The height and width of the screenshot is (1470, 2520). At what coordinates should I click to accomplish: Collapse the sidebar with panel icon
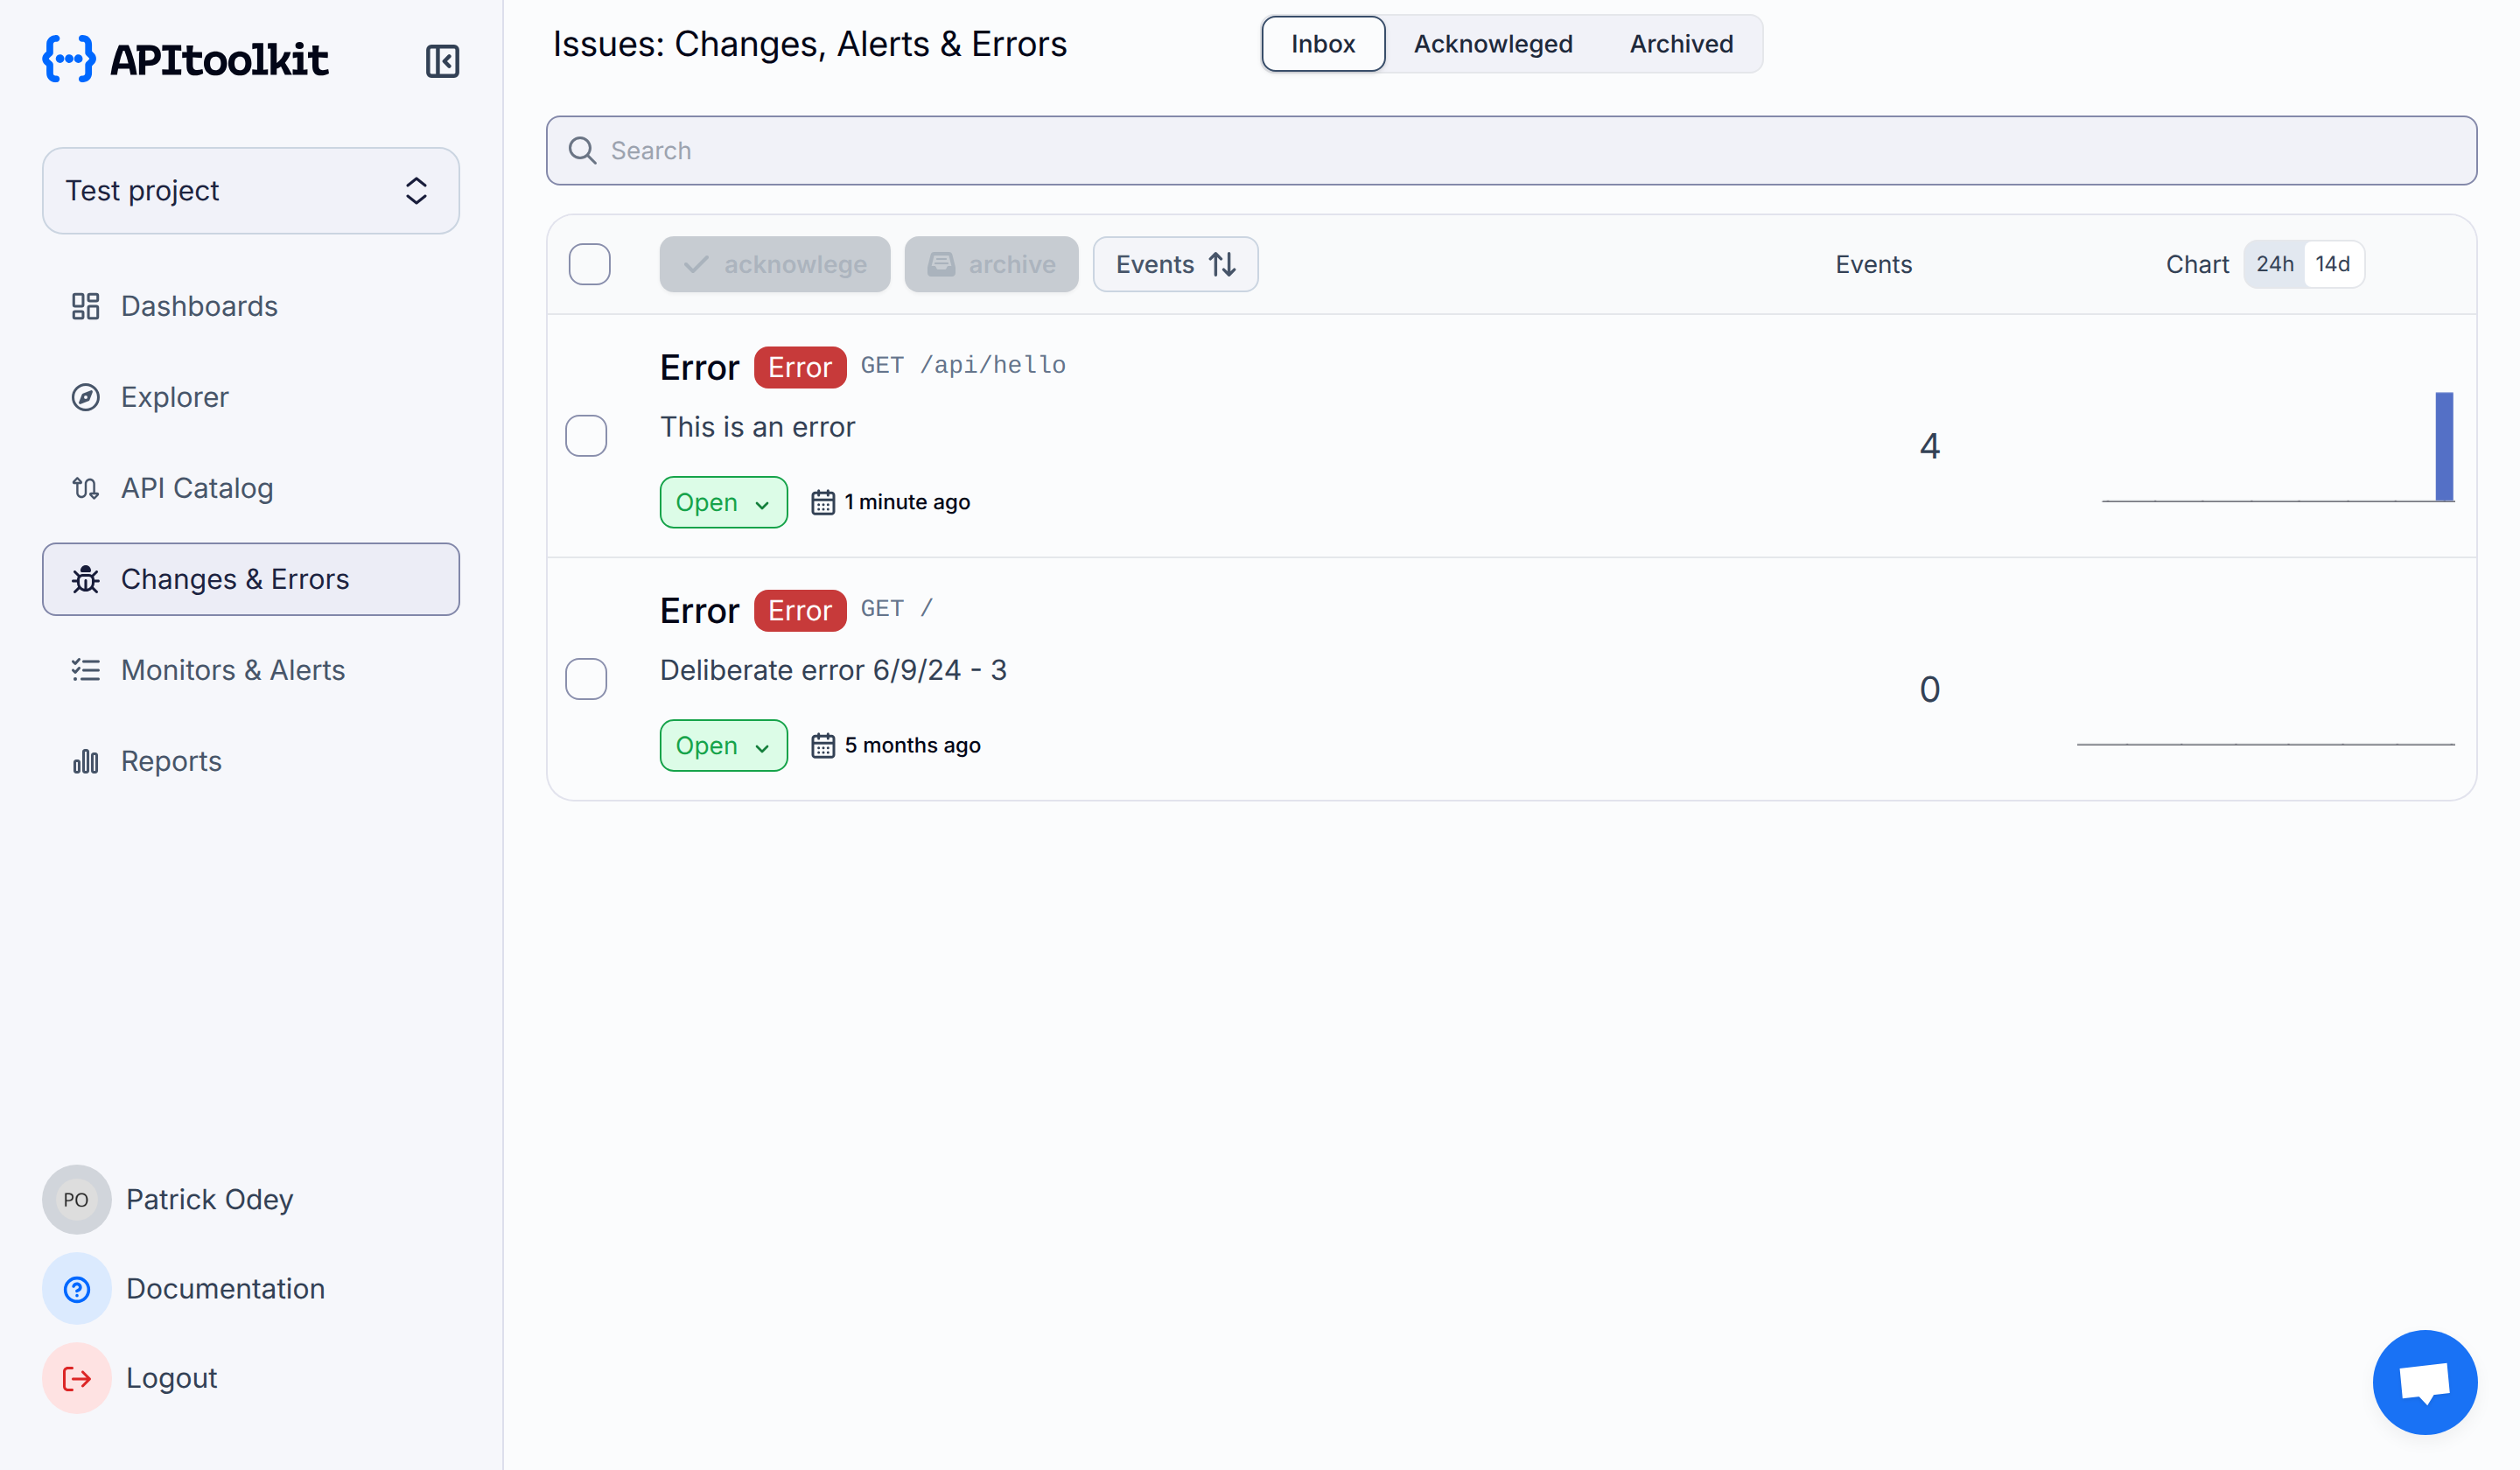click(442, 61)
